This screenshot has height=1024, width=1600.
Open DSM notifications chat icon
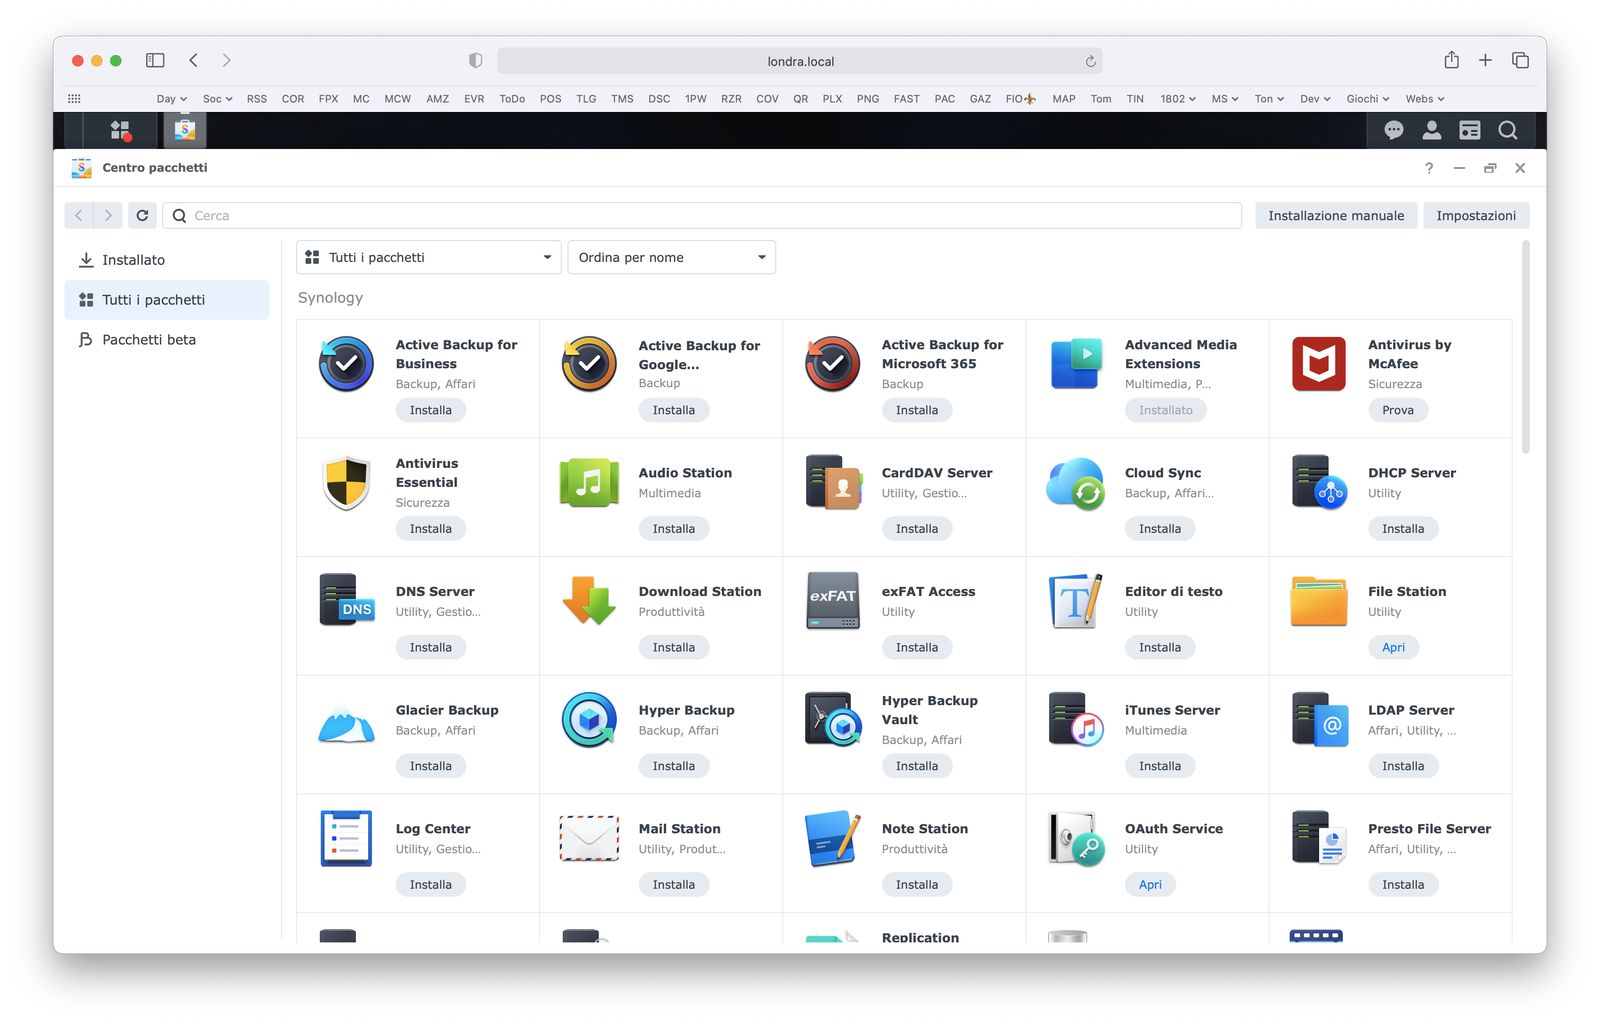click(1394, 130)
